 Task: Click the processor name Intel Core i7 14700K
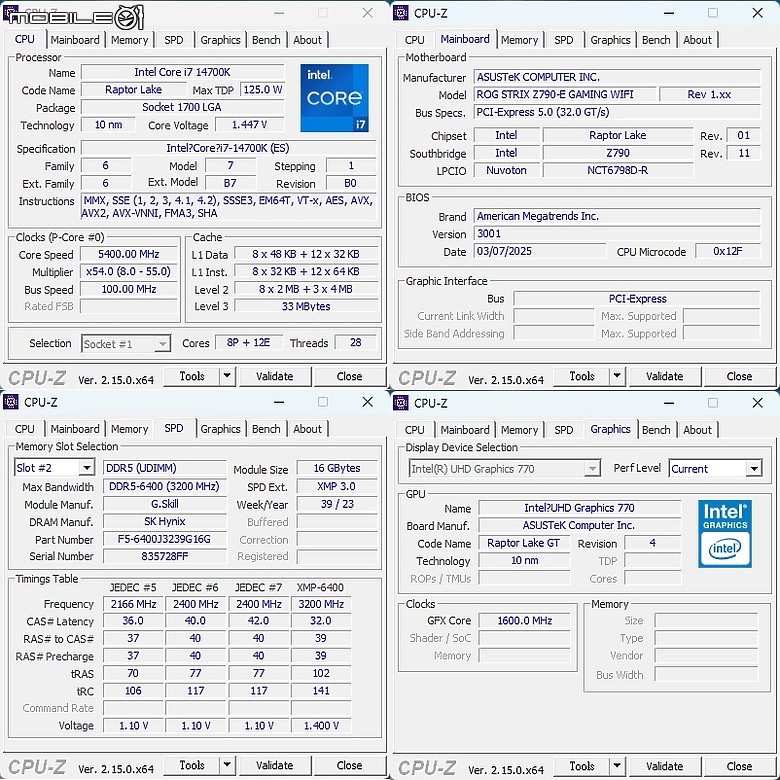(182, 72)
